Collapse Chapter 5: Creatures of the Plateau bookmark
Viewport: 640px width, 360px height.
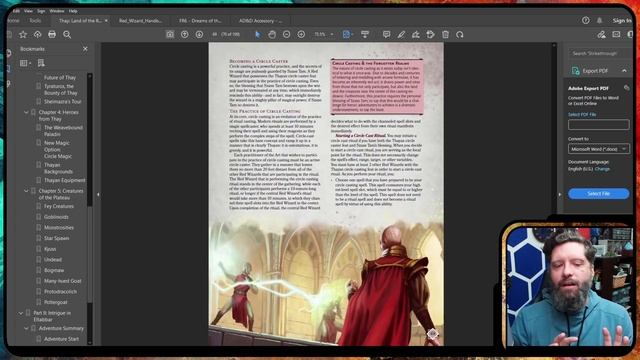pyautogui.click(x=27, y=191)
